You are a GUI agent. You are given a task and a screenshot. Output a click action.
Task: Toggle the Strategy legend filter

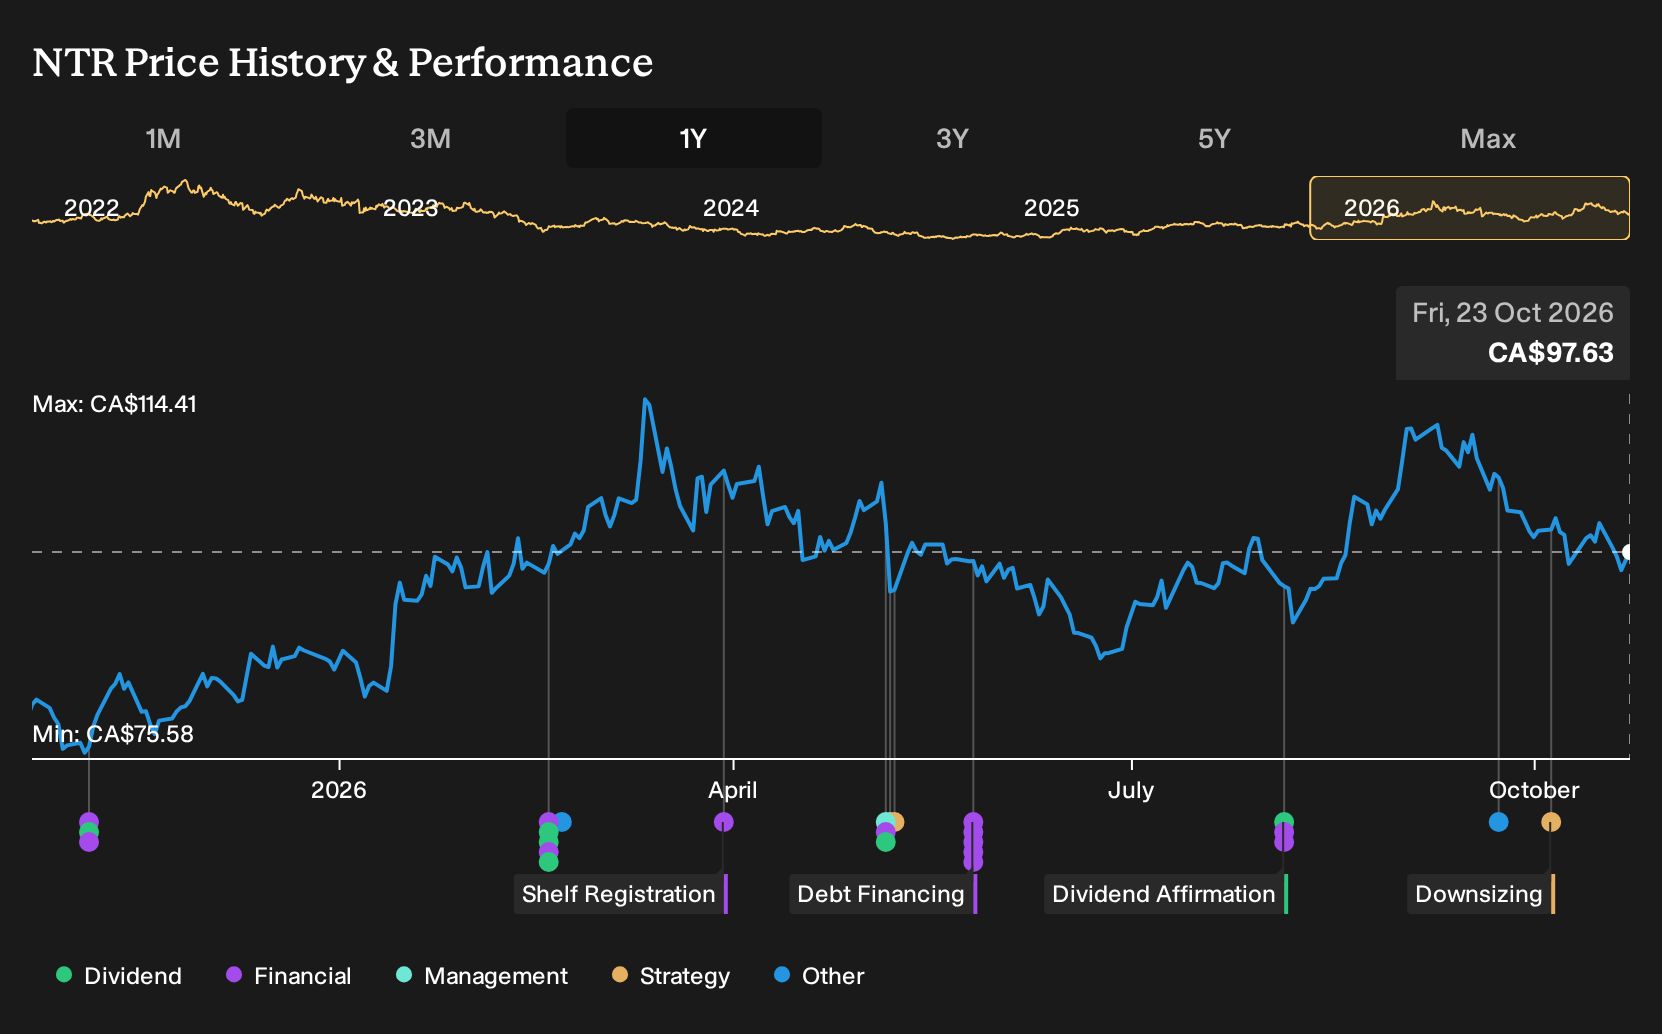point(671,976)
